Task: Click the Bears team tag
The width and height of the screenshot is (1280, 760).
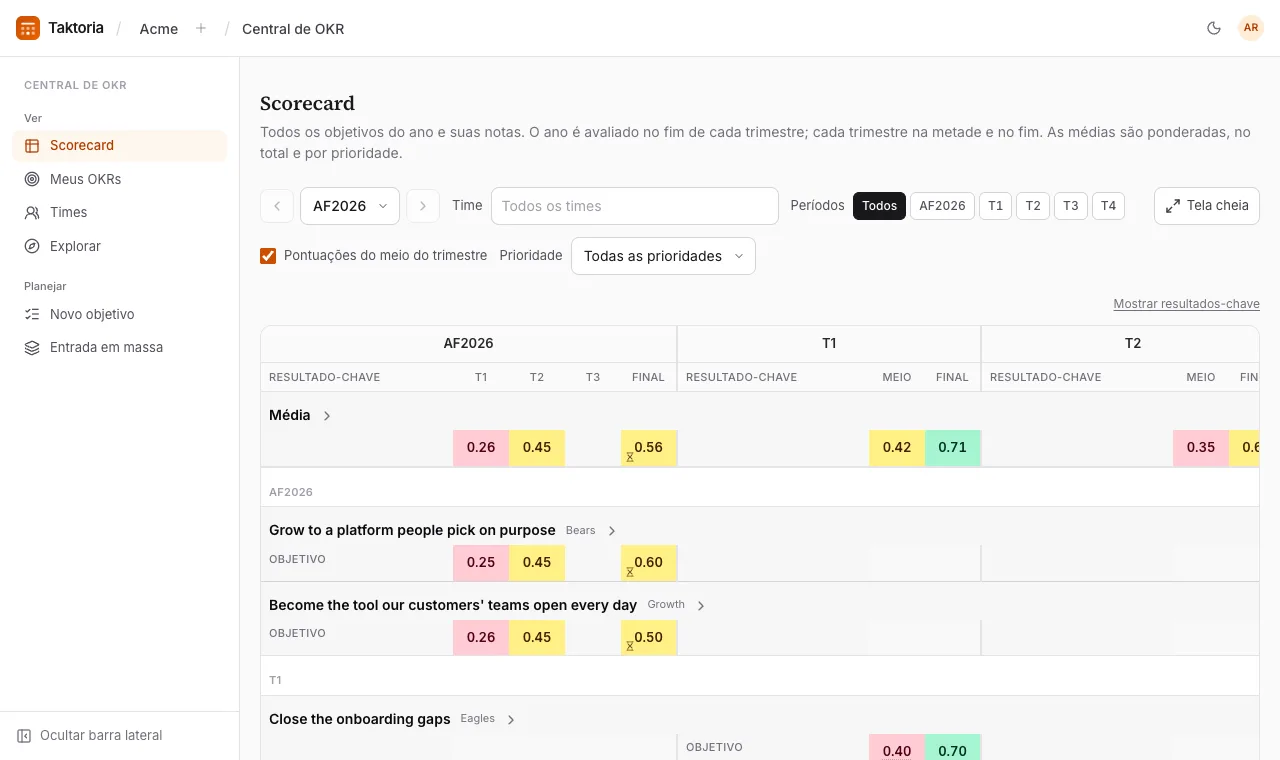Action: click(580, 530)
